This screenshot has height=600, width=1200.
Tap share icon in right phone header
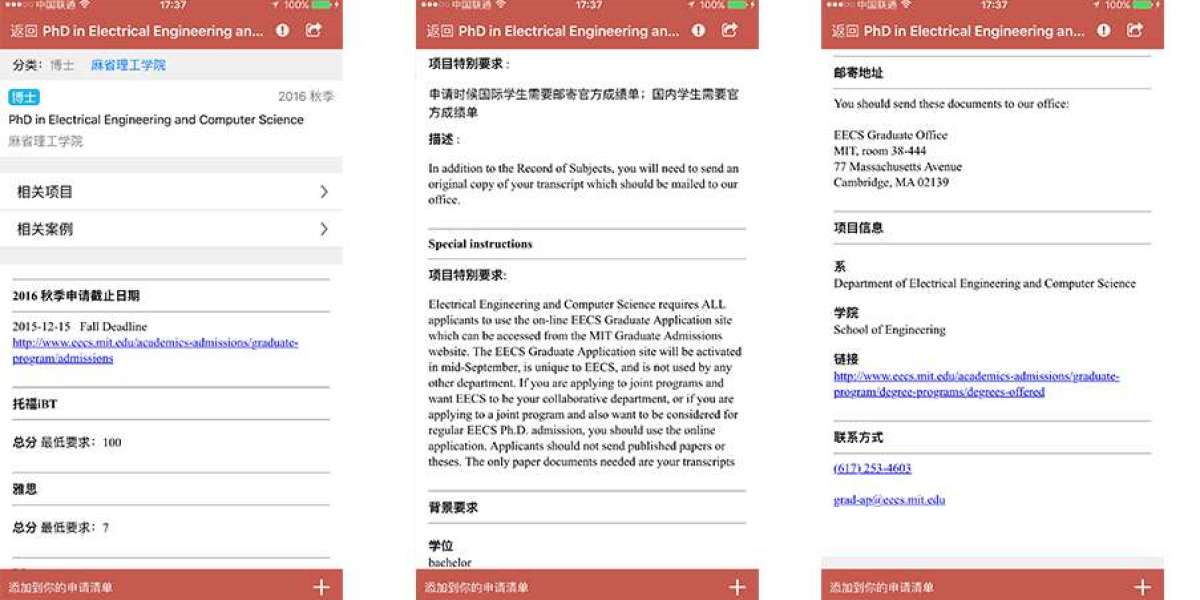click(x=1135, y=30)
